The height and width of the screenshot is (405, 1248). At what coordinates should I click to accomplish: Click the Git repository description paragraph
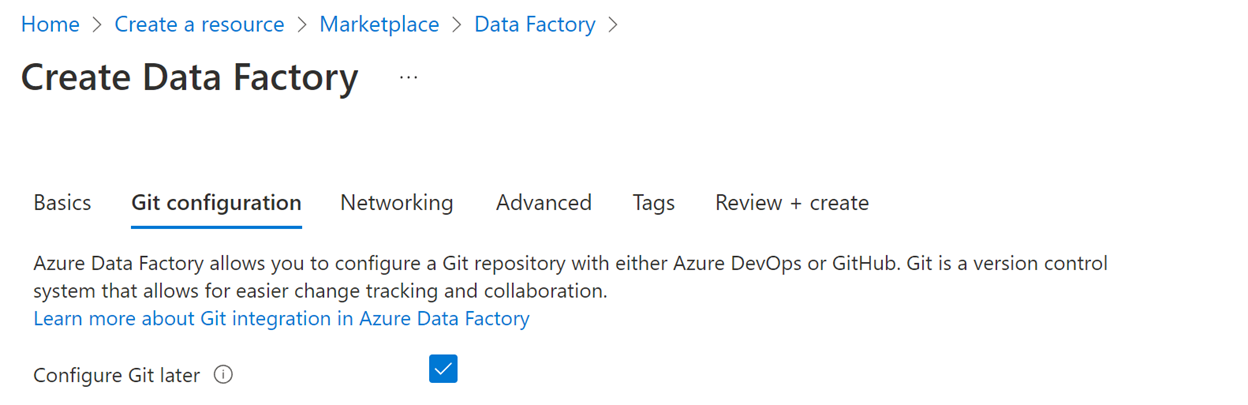tap(571, 278)
